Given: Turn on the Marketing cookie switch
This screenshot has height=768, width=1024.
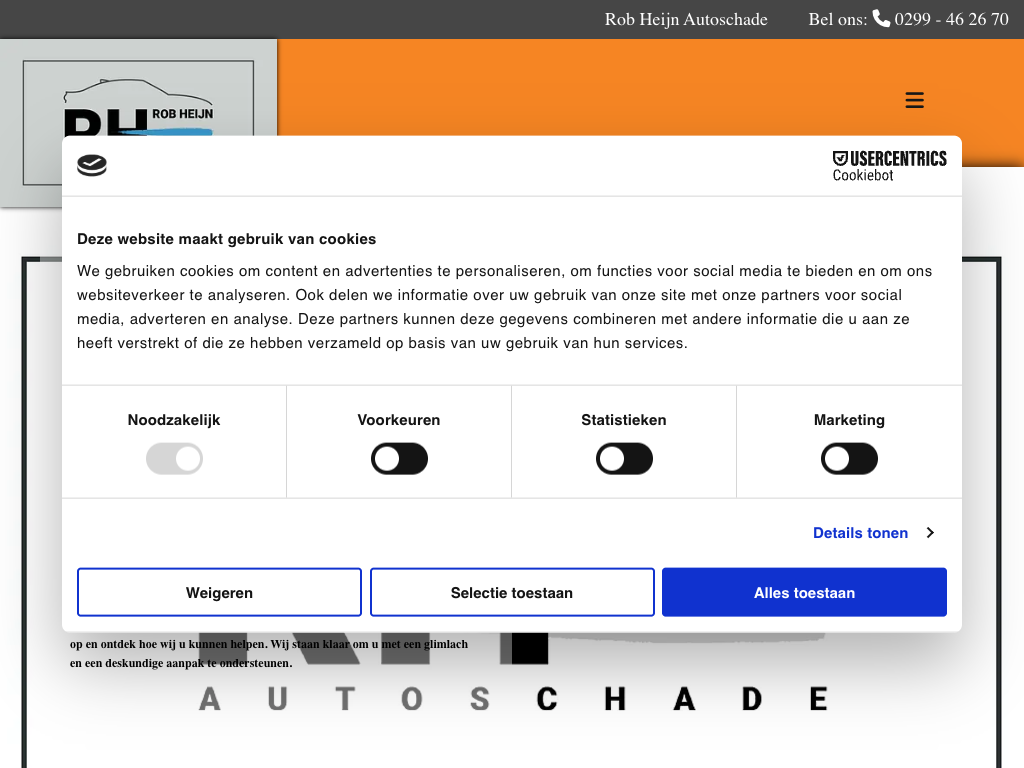Looking at the screenshot, I should click(x=849, y=460).
